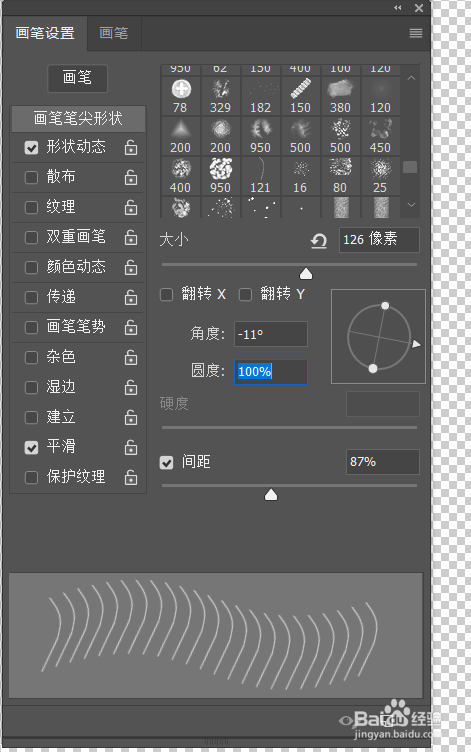
Task: Click the brush angle circle control
Action: pyautogui.click(x=378, y=337)
